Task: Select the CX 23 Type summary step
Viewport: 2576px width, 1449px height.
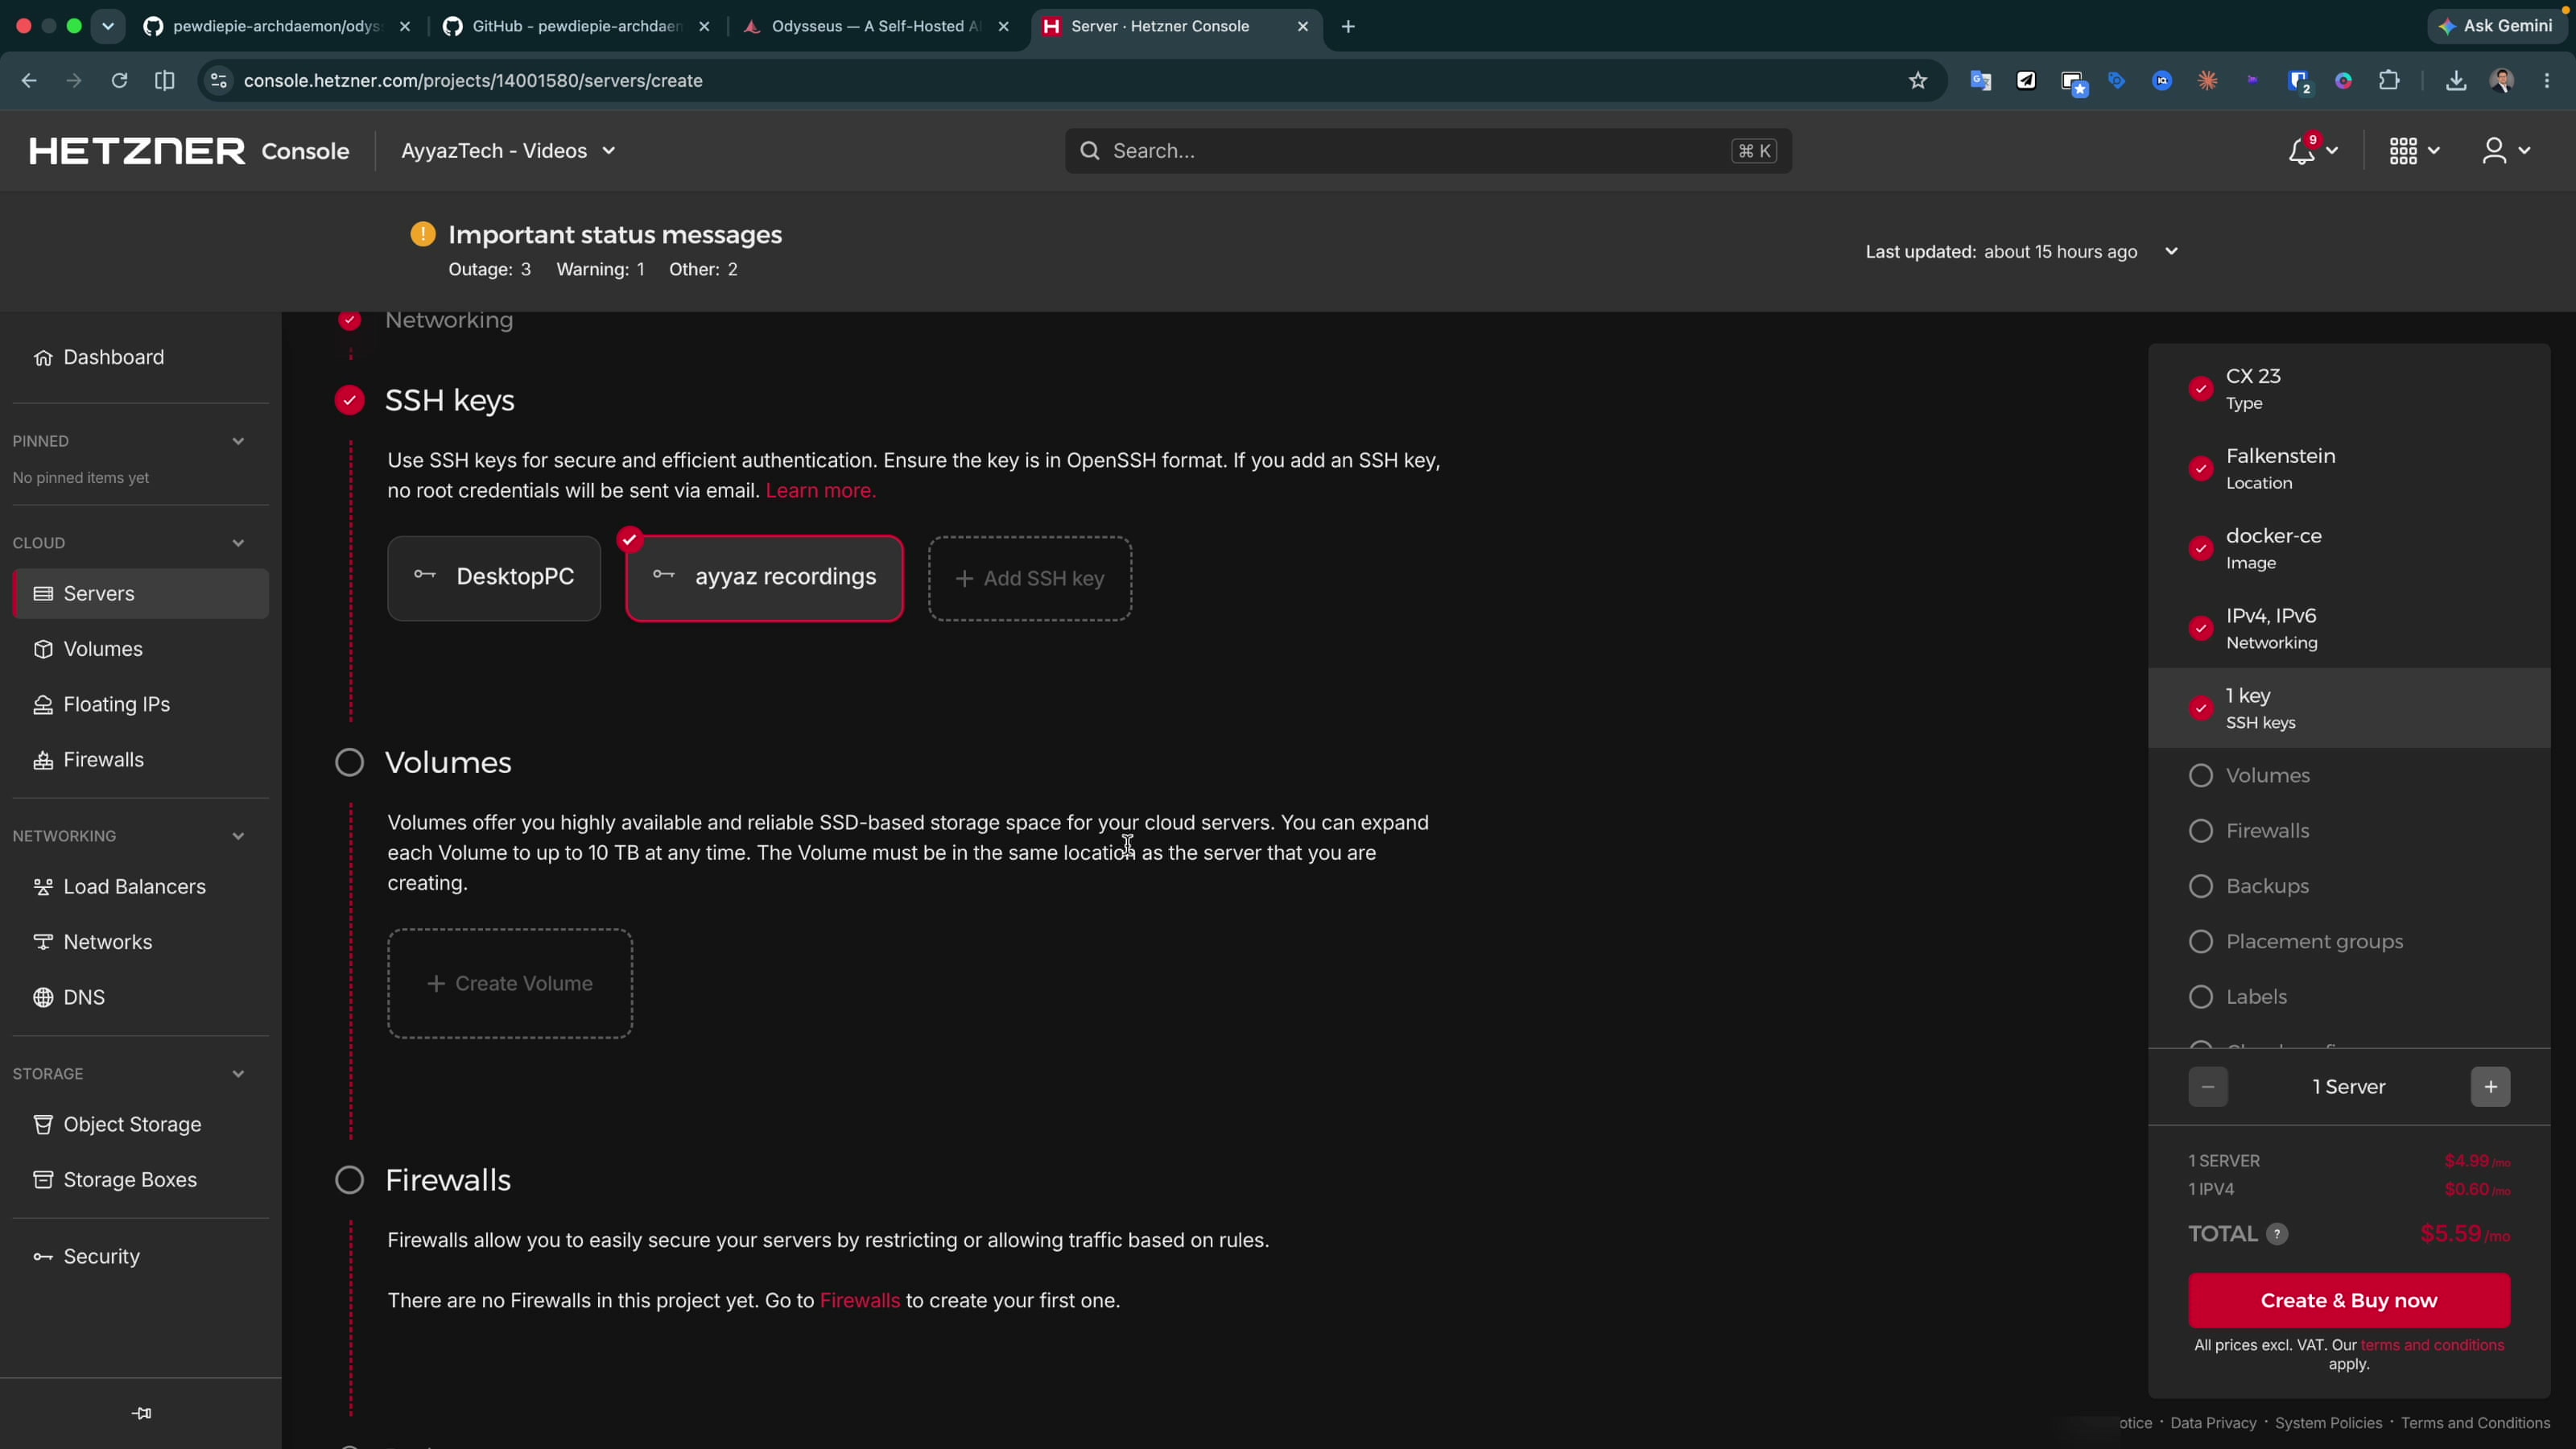Action: (x=2349, y=389)
